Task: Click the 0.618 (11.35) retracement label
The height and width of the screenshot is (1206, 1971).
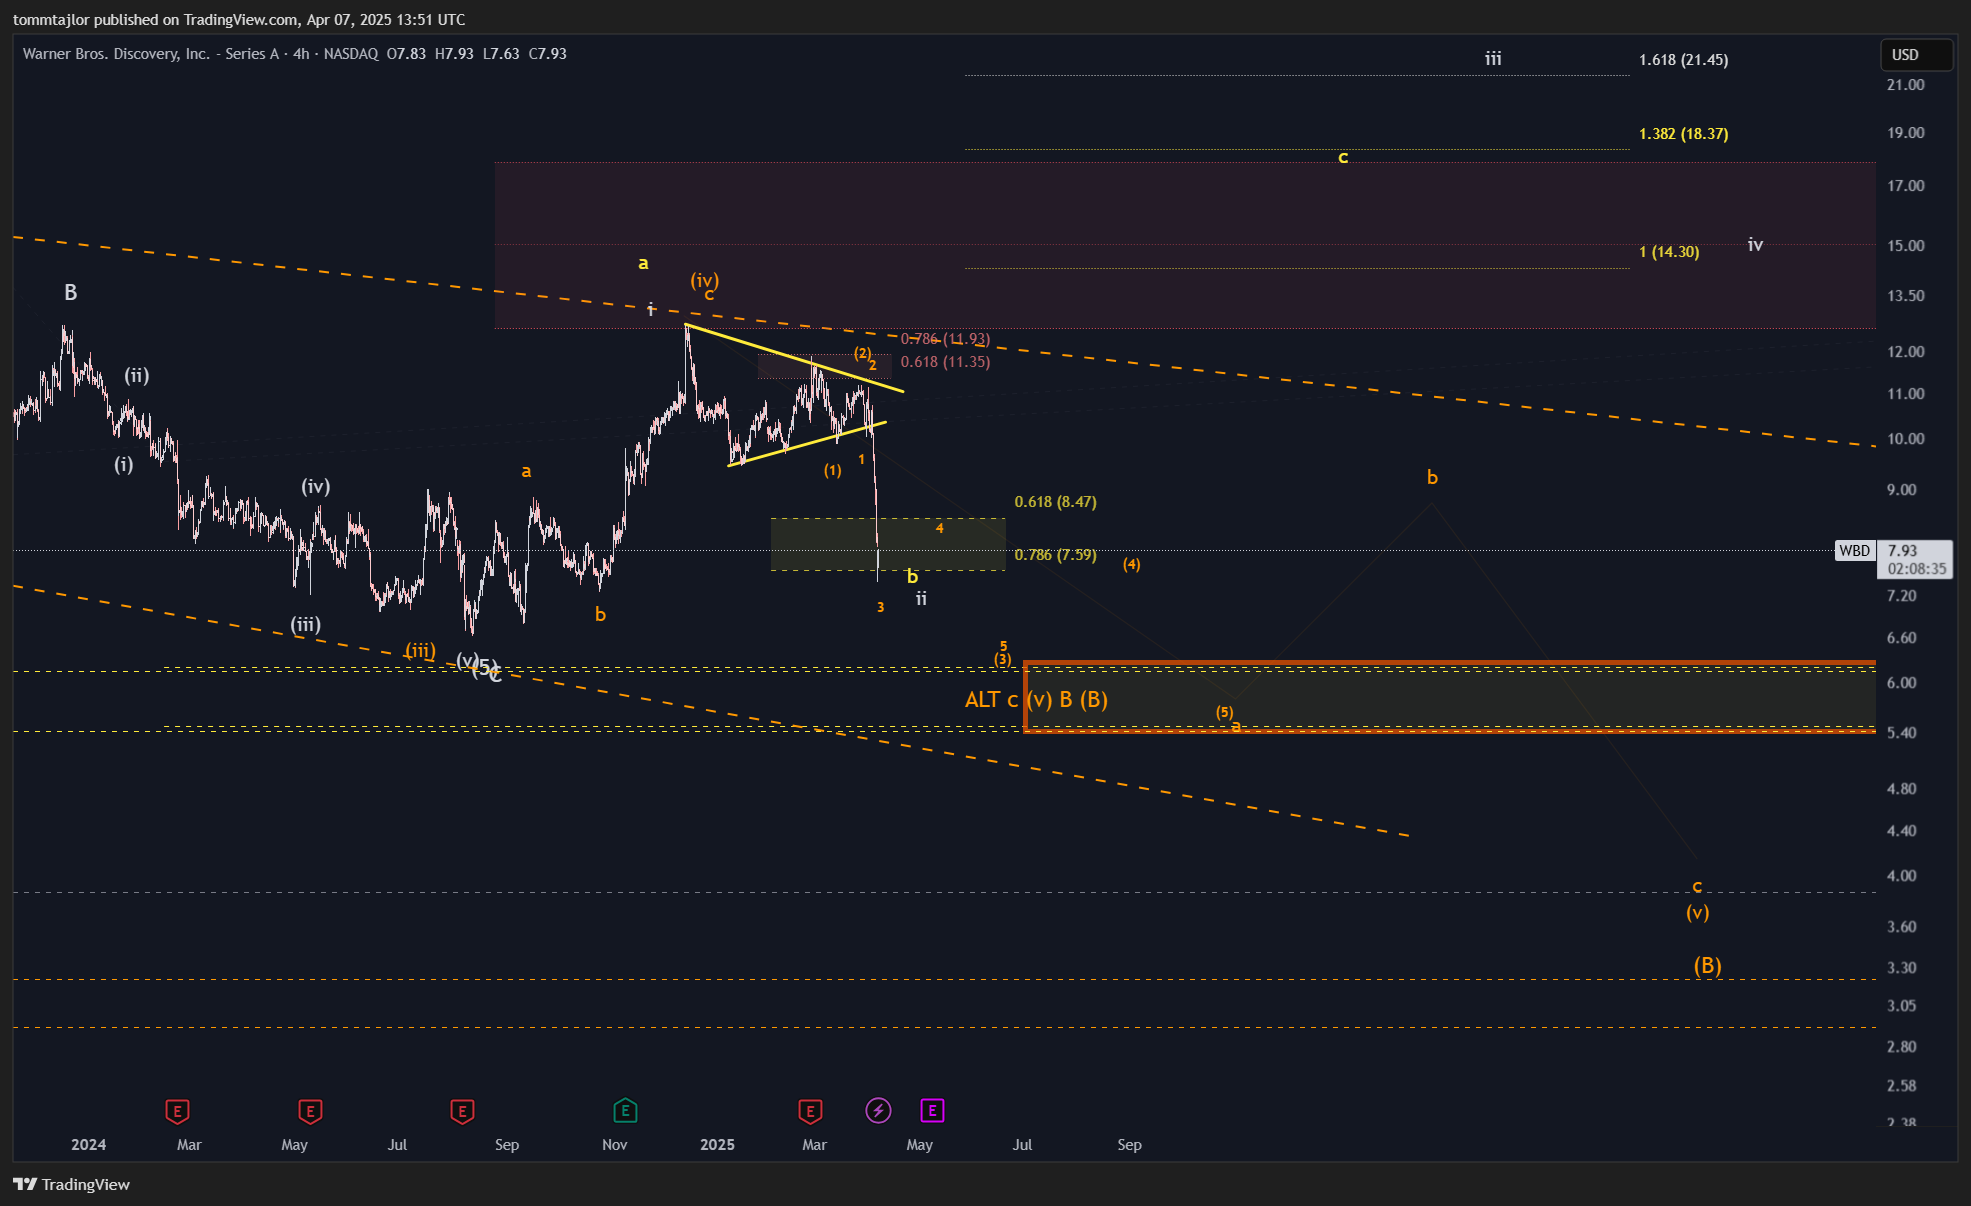Action: click(945, 362)
